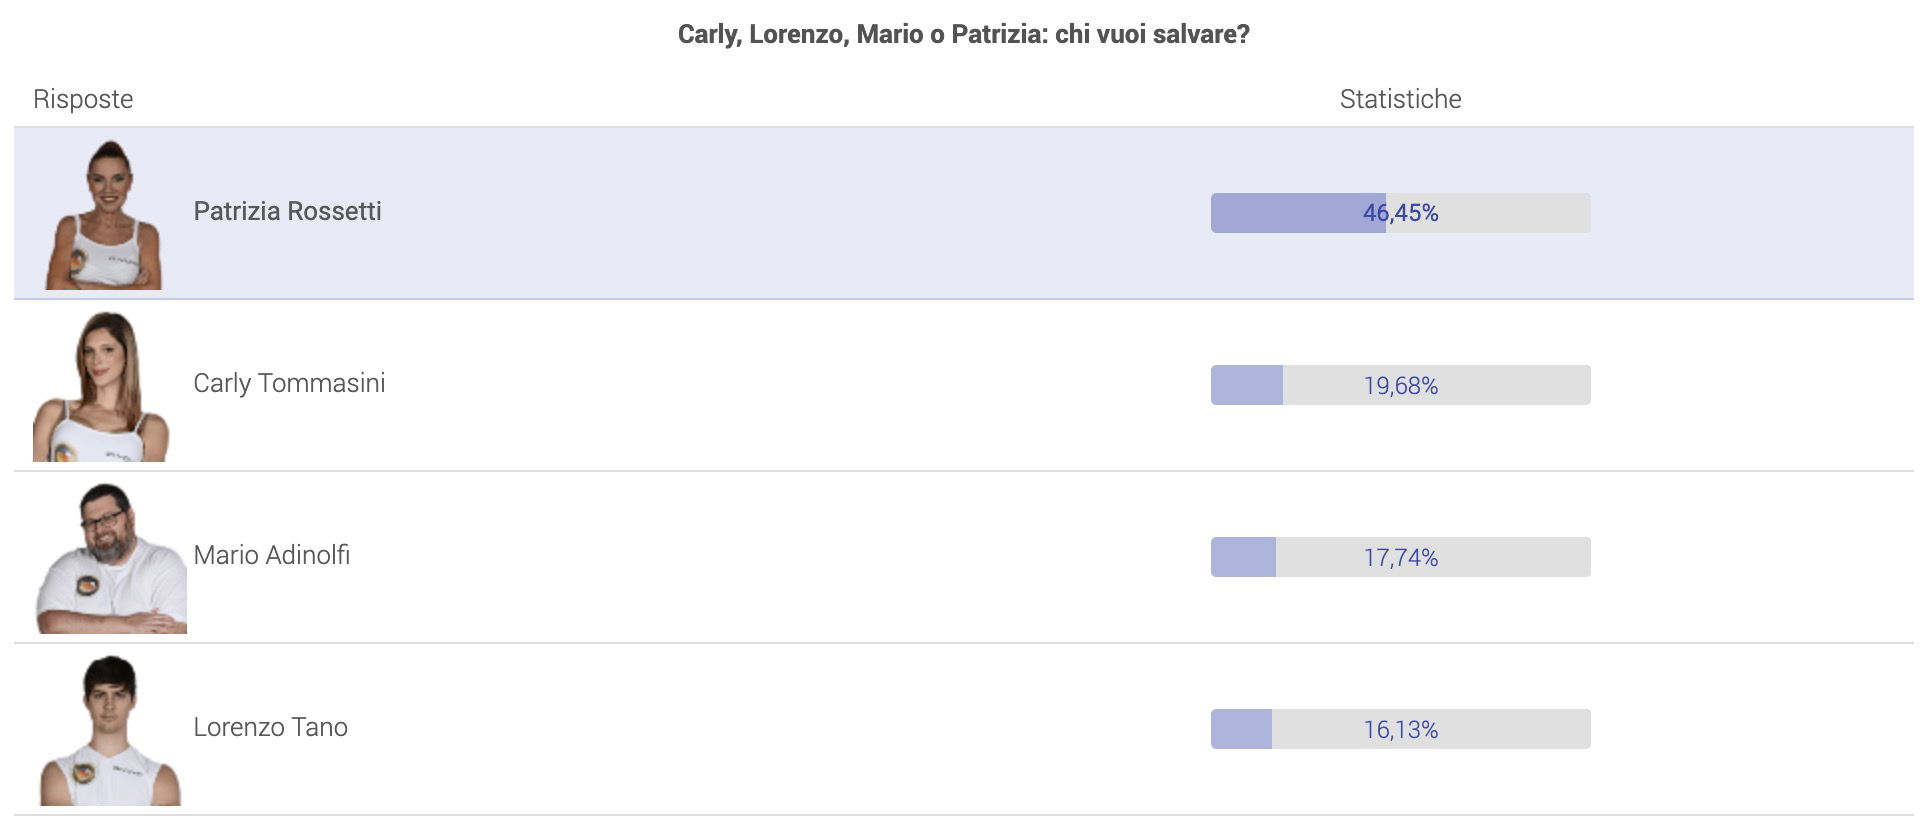Screen dimensions: 1928x824
Task: Select the Patrizia Rossetti name label
Action: pyautogui.click(x=287, y=211)
